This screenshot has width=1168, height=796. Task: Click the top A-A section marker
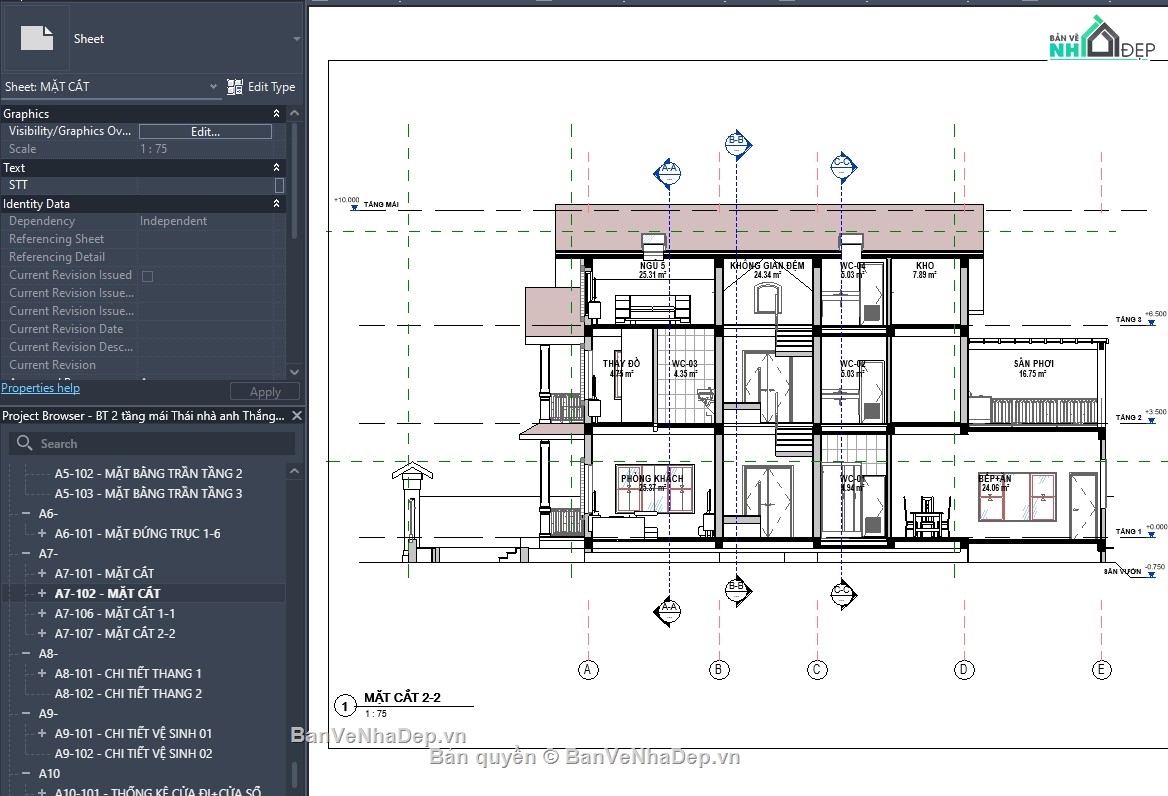point(668,171)
